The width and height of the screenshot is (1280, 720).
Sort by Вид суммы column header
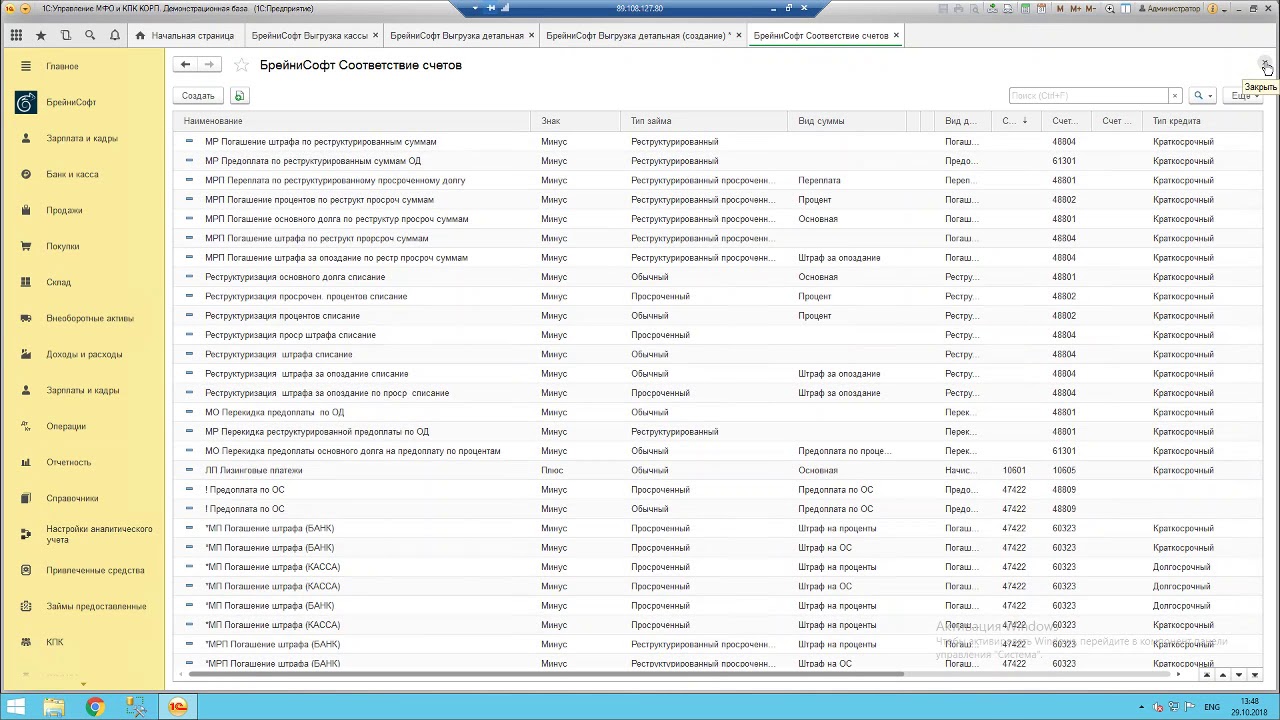(x=847, y=121)
